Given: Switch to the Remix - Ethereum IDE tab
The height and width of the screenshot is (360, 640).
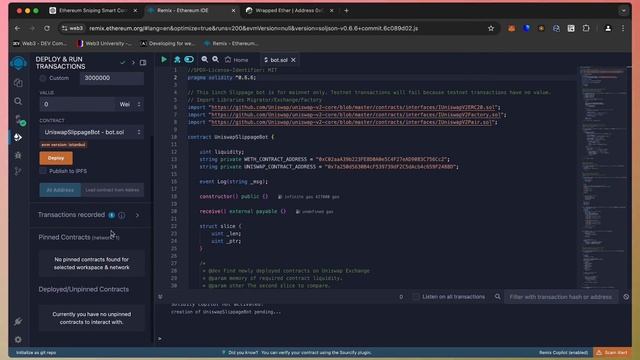Looking at the screenshot, I should point(191,11).
